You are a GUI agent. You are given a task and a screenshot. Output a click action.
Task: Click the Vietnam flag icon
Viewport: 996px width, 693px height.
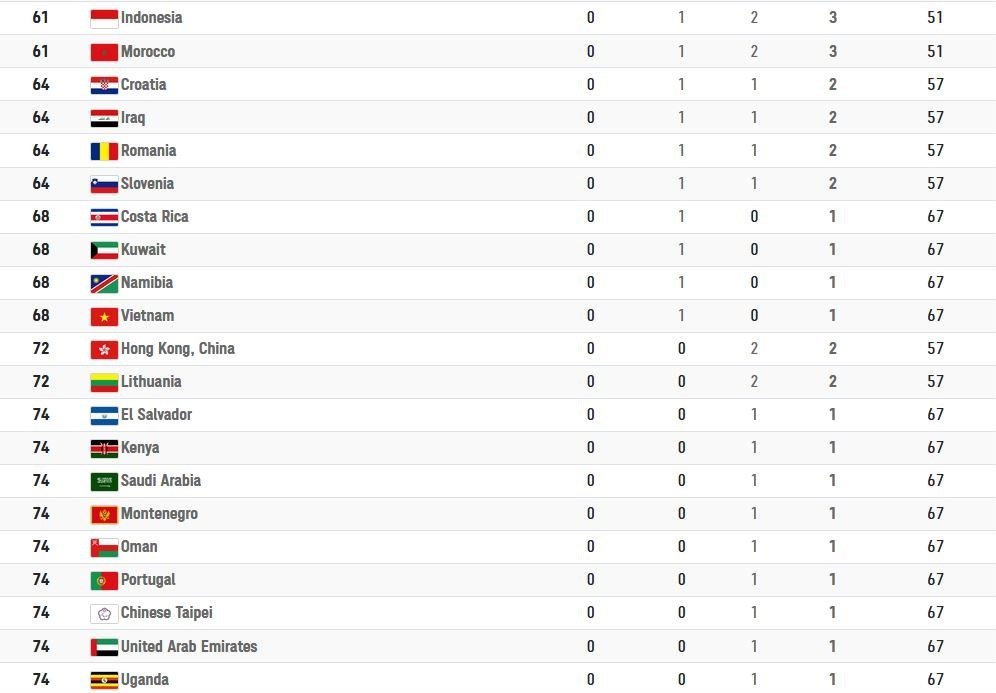104,315
